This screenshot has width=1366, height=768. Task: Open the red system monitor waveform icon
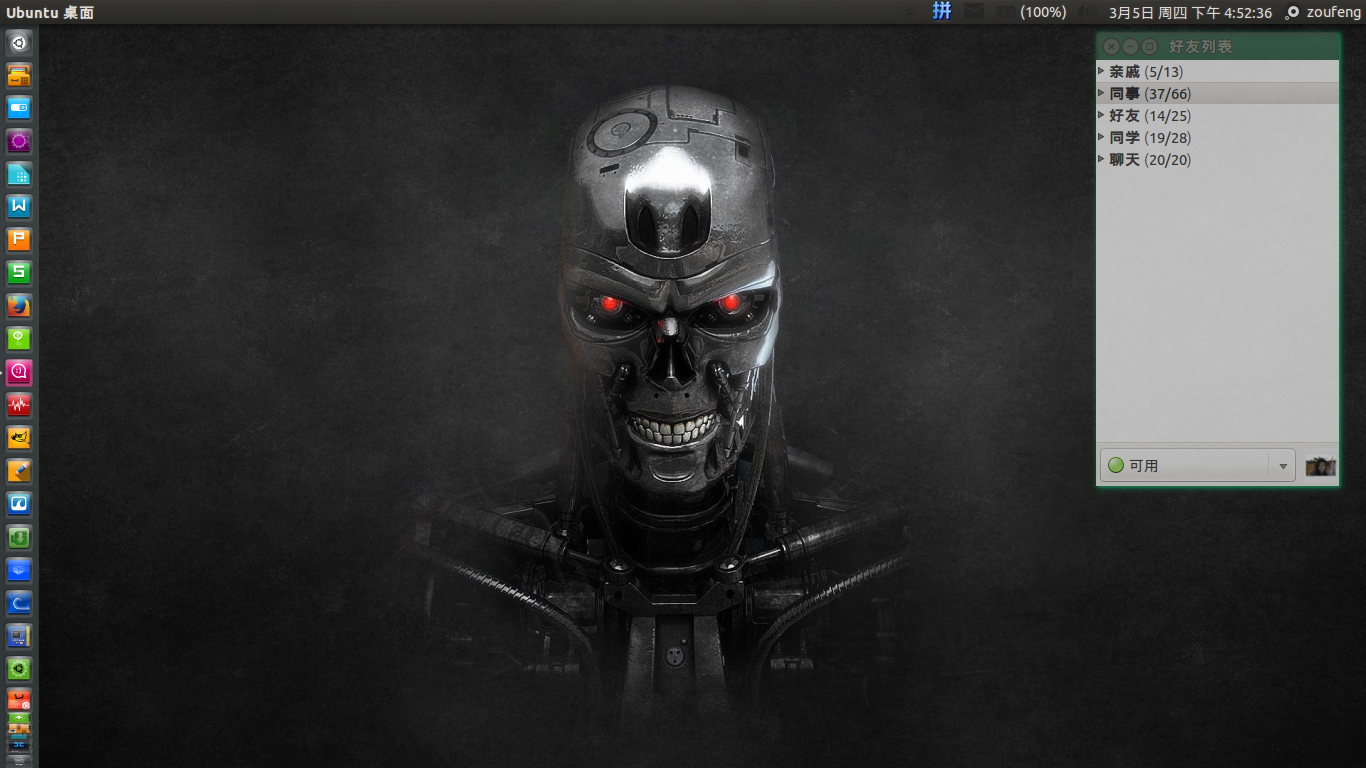pyautogui.click(x=20, y=405)
